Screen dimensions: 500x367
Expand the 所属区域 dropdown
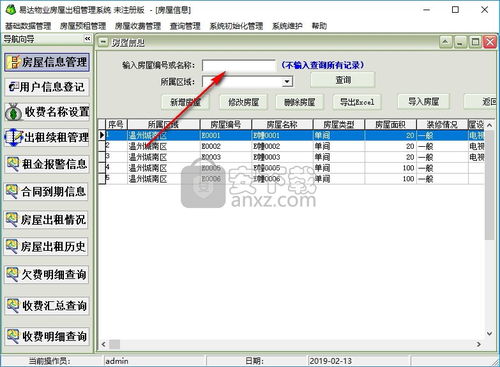point(287,81)
